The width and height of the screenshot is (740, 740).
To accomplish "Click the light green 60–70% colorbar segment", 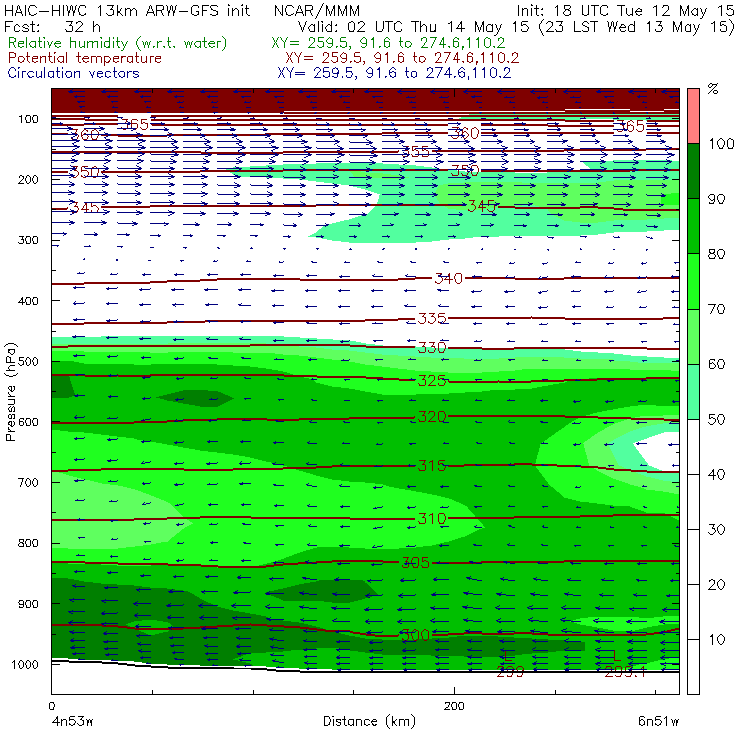I will [x=693, y=336].
